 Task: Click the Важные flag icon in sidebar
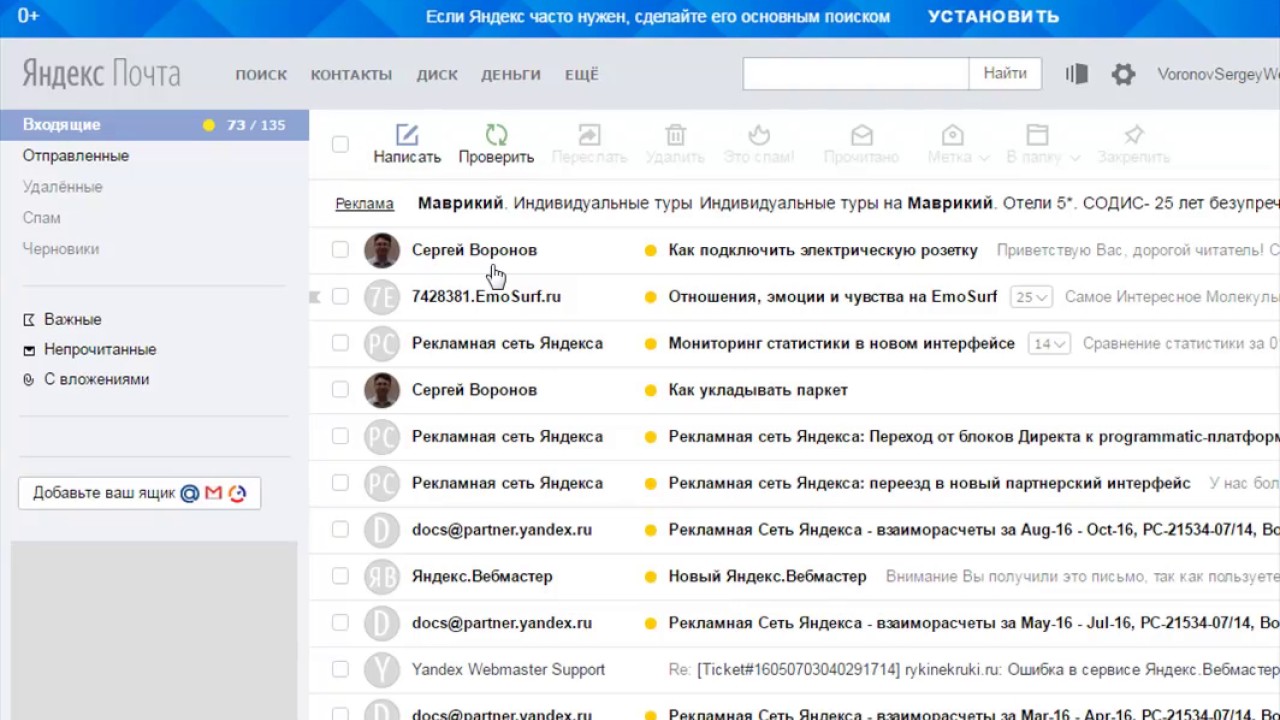coord(29,320)
